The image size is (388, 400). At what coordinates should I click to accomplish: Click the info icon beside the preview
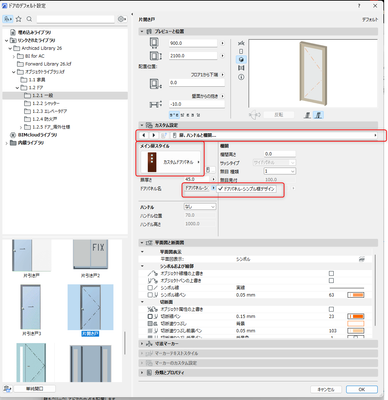click(x=241, y=77)
